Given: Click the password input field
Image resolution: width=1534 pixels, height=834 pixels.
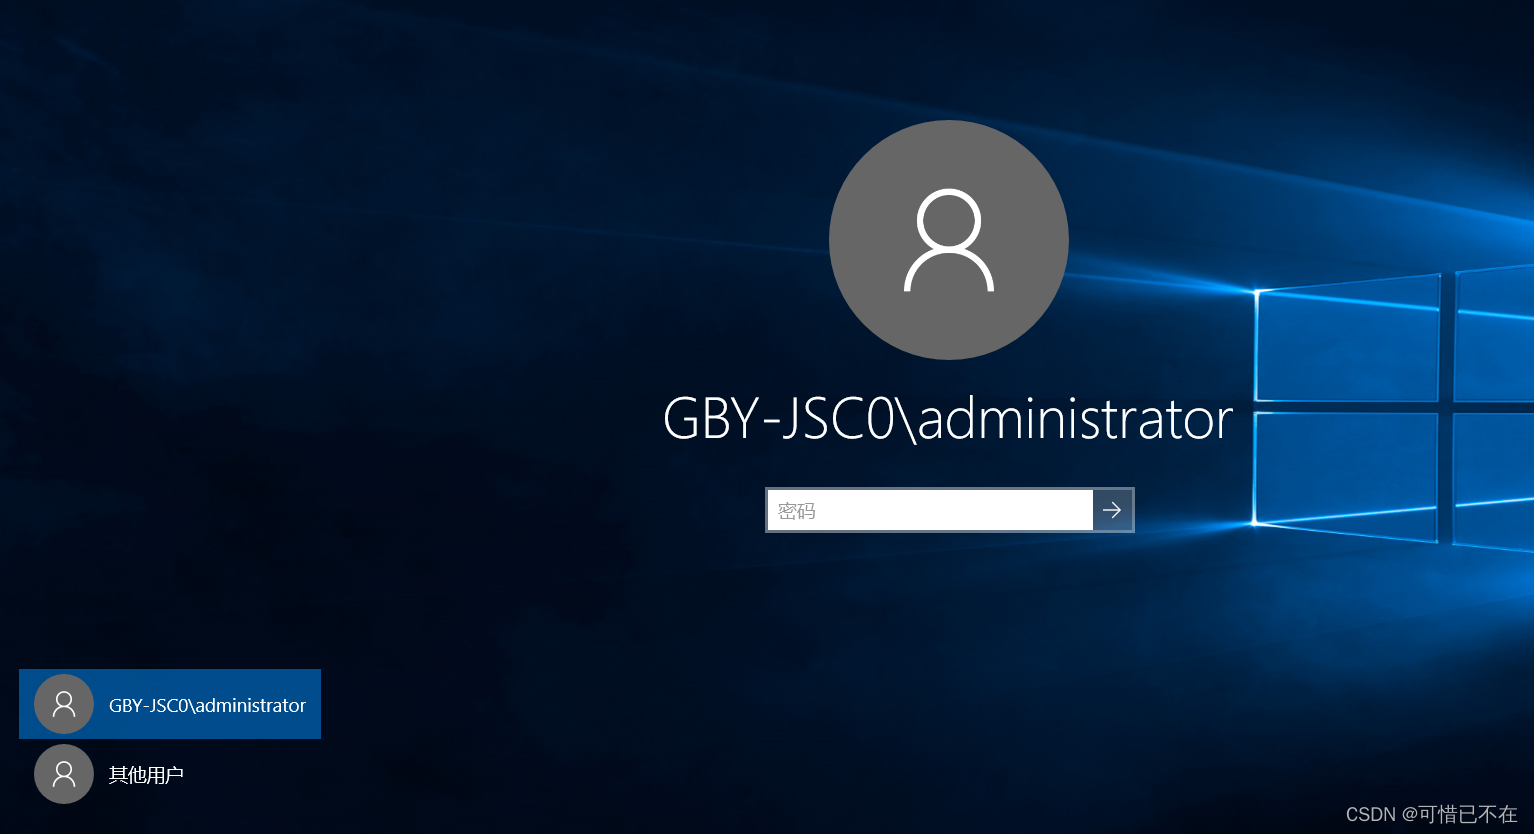Looking at the screenshot, I should click(929, 510).
